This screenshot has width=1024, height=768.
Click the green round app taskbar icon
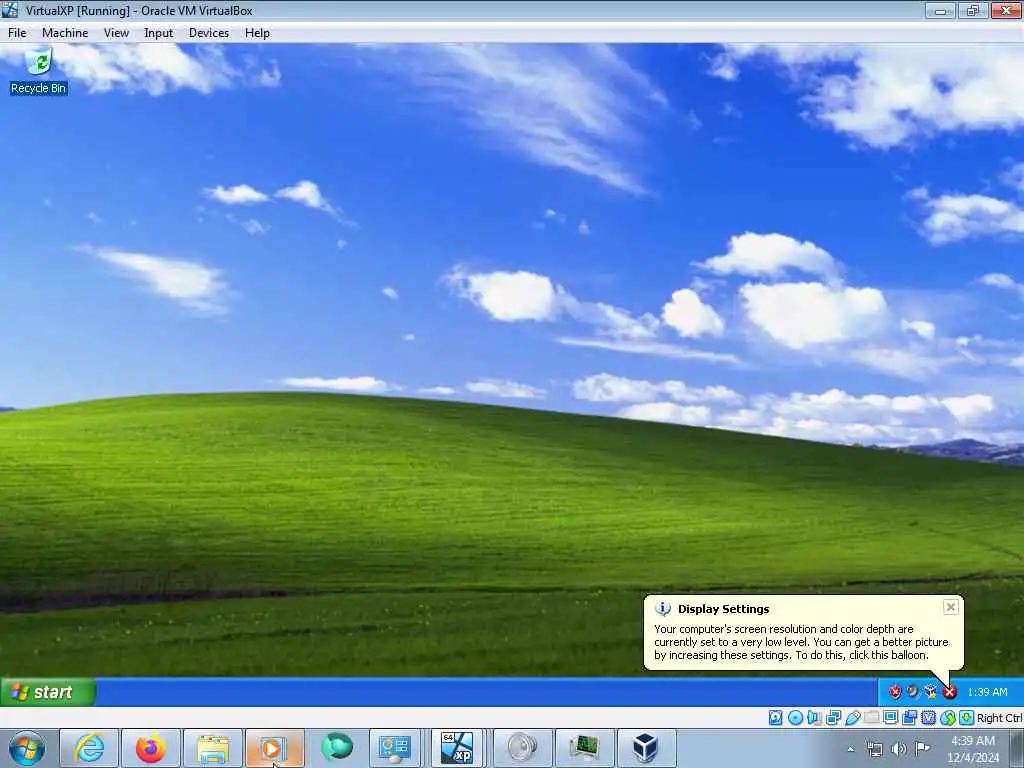pyautogui.click(x=336, y=748)
